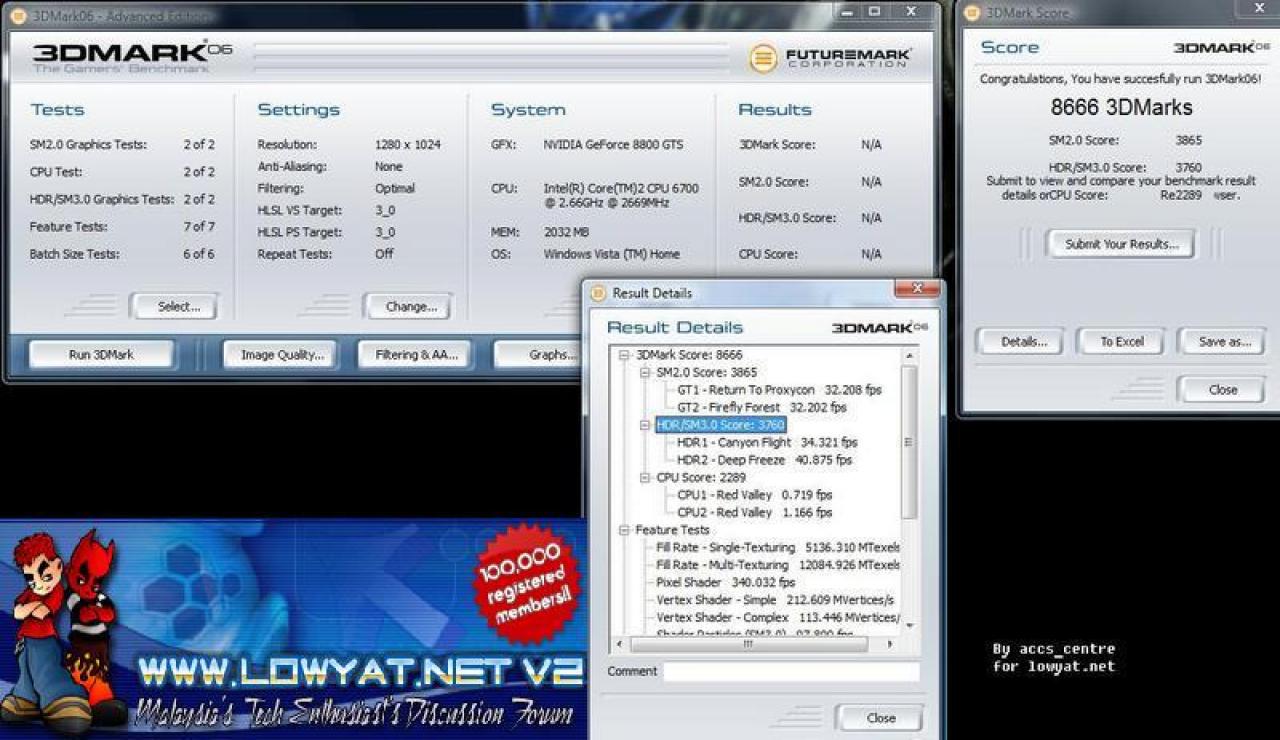Collapse the HDR/SM3.0 Score: 3760 node
1280x740 pixels.
[x=645, y=425]
